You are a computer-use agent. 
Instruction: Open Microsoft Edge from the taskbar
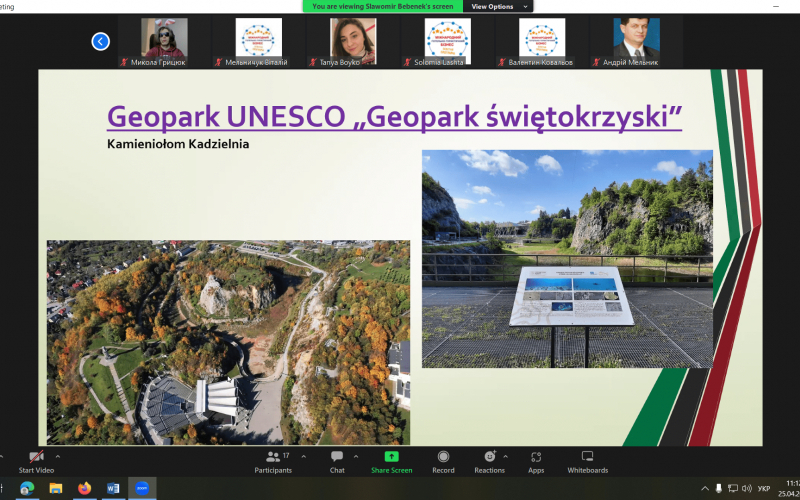coord(27,488)
